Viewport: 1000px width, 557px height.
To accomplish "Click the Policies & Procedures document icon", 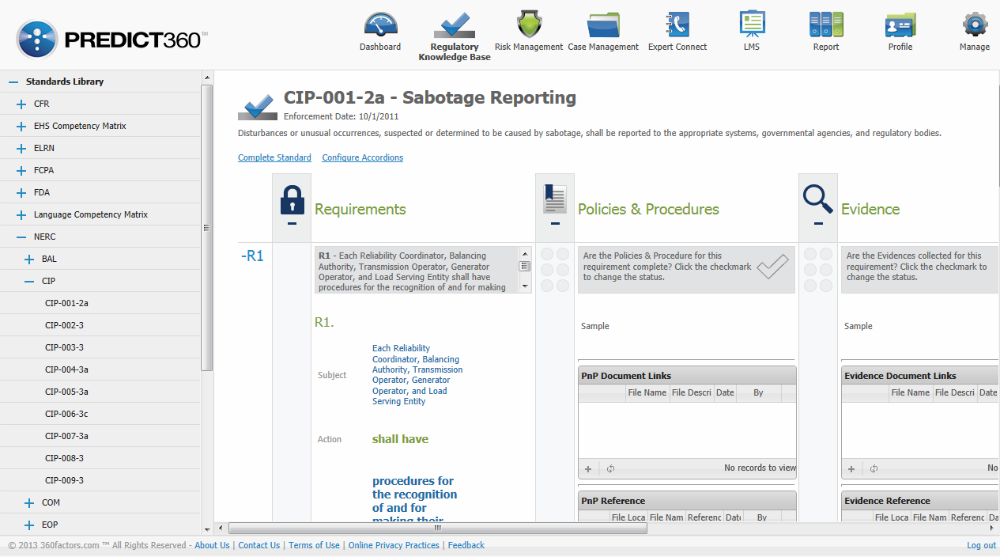I will pos(555,198).
